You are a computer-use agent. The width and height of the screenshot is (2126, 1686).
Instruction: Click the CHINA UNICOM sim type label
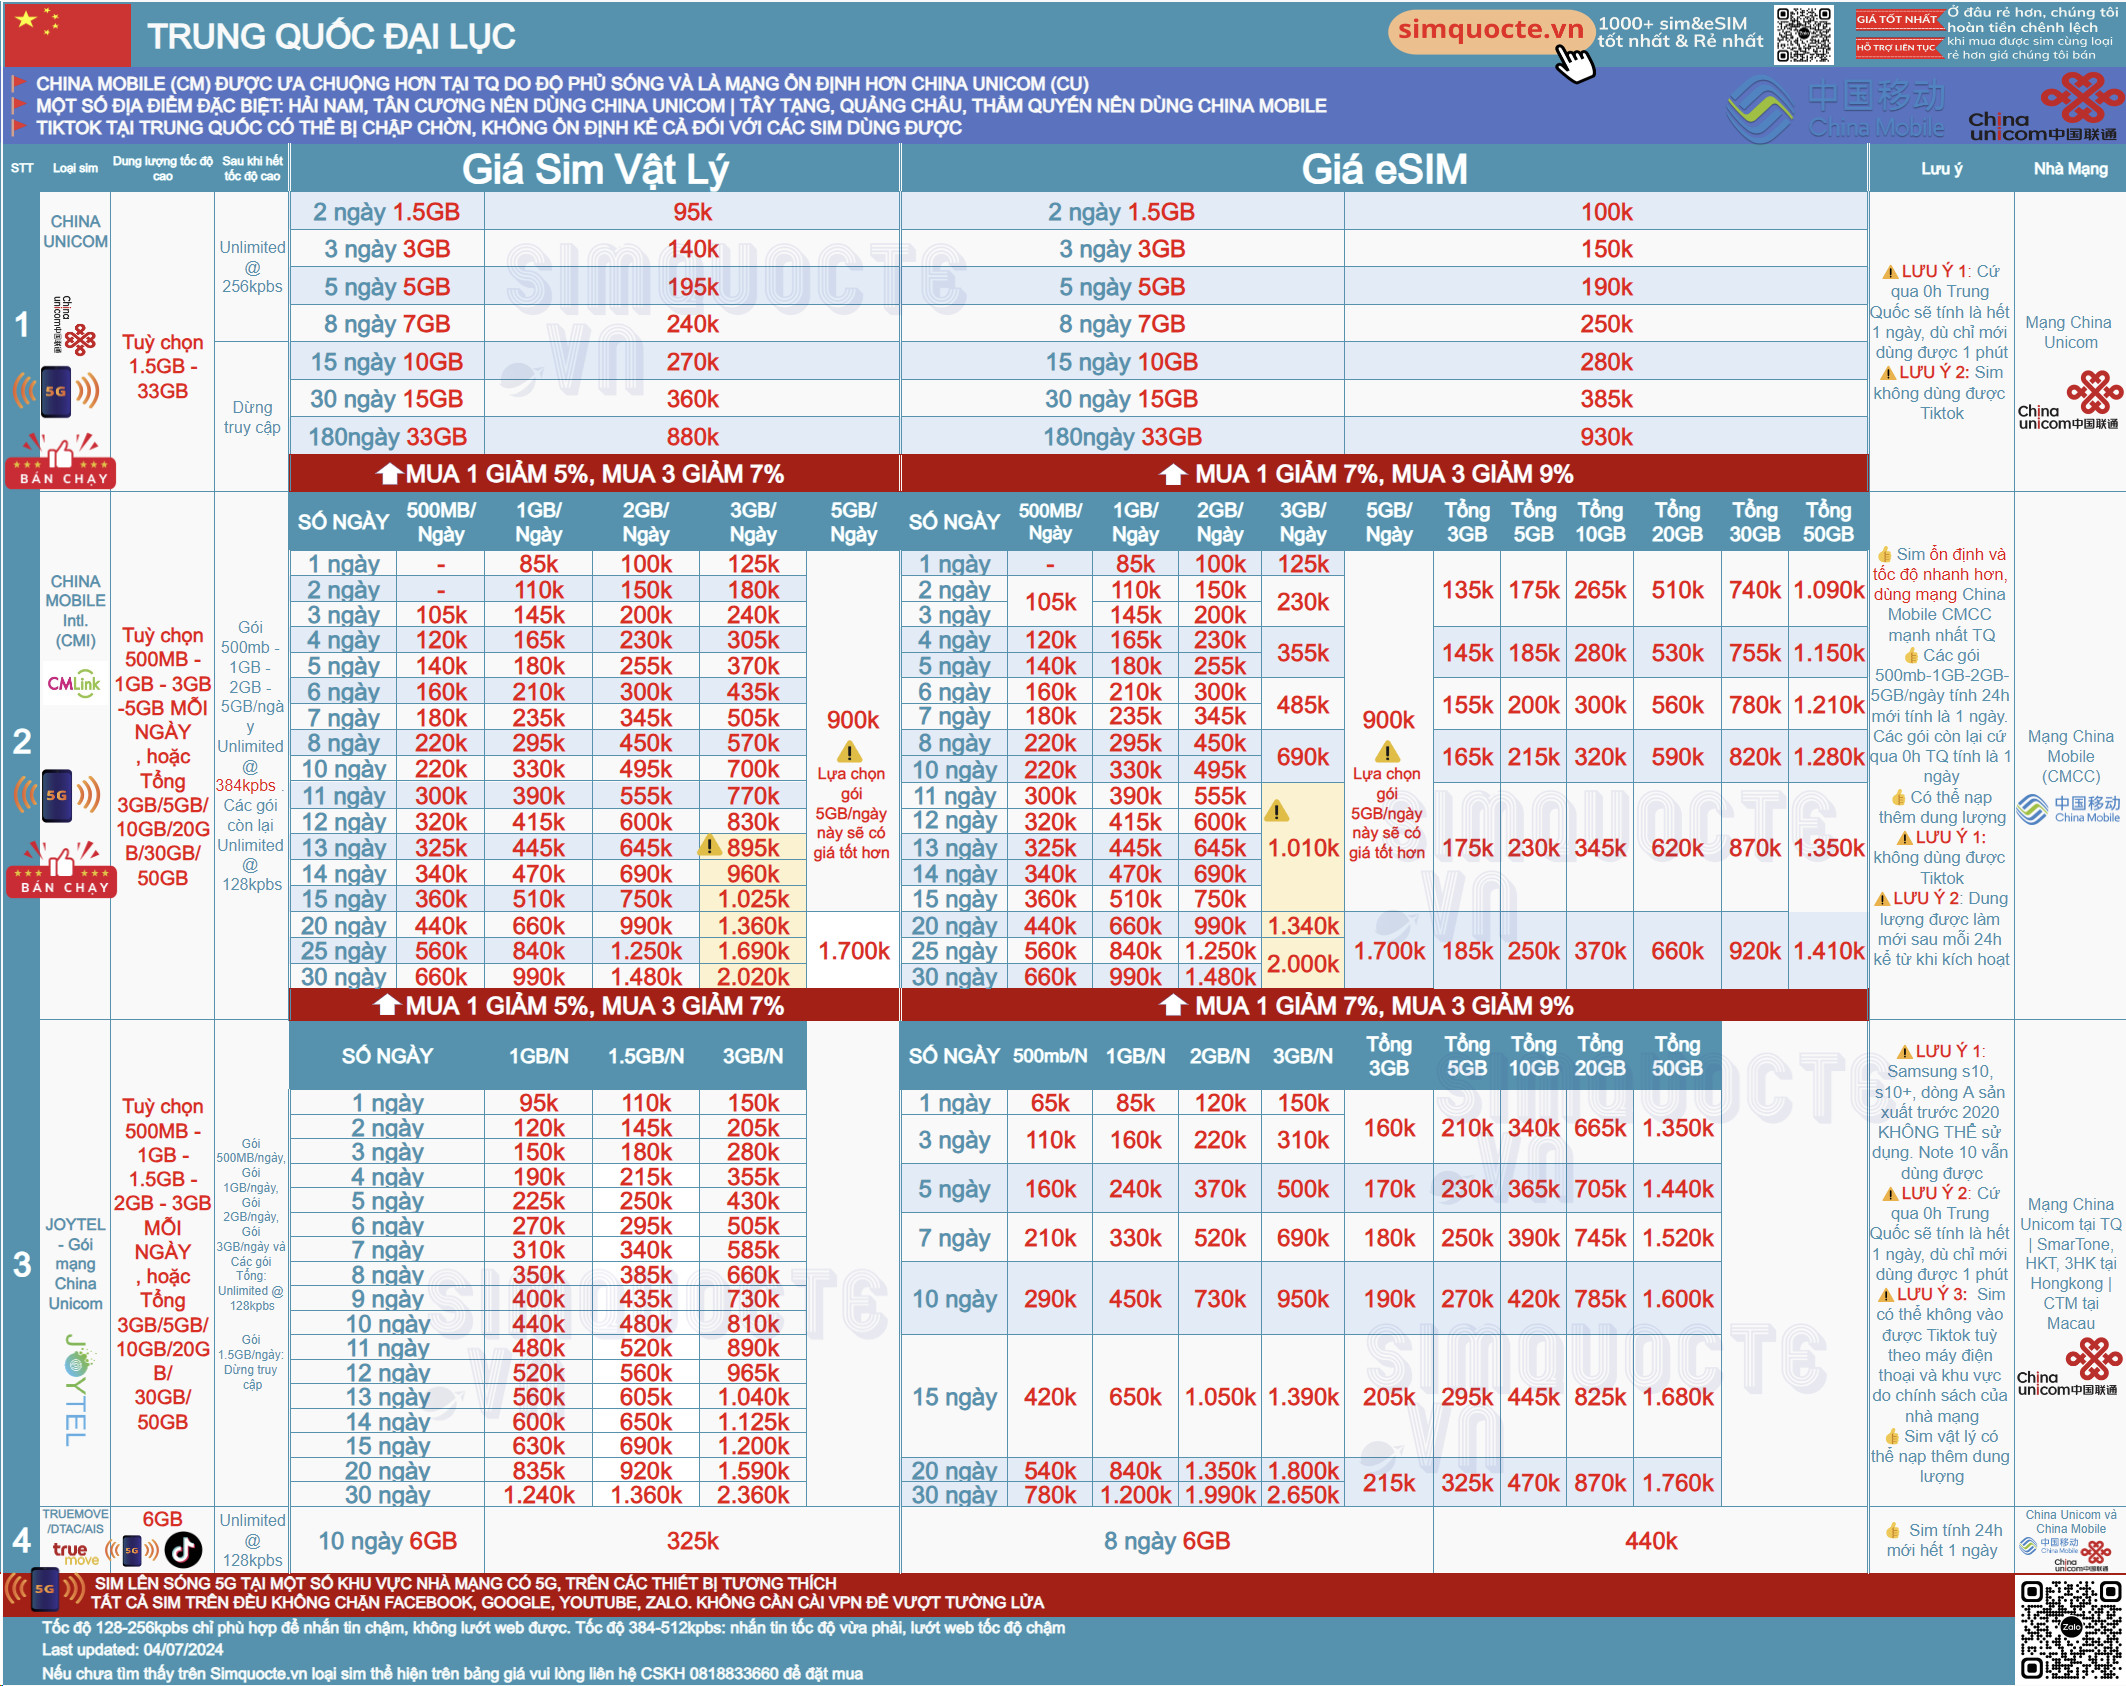click(x=75, y=231)
